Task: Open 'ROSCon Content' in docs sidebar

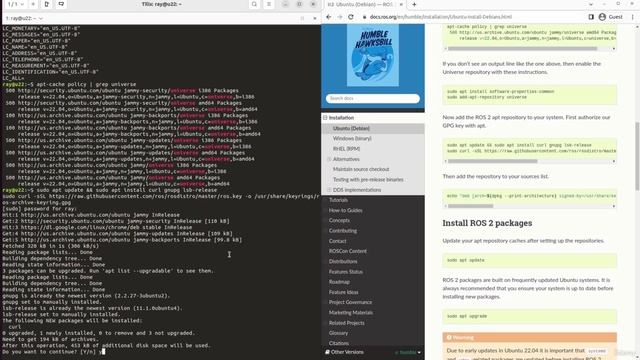Action: (347, 251)
